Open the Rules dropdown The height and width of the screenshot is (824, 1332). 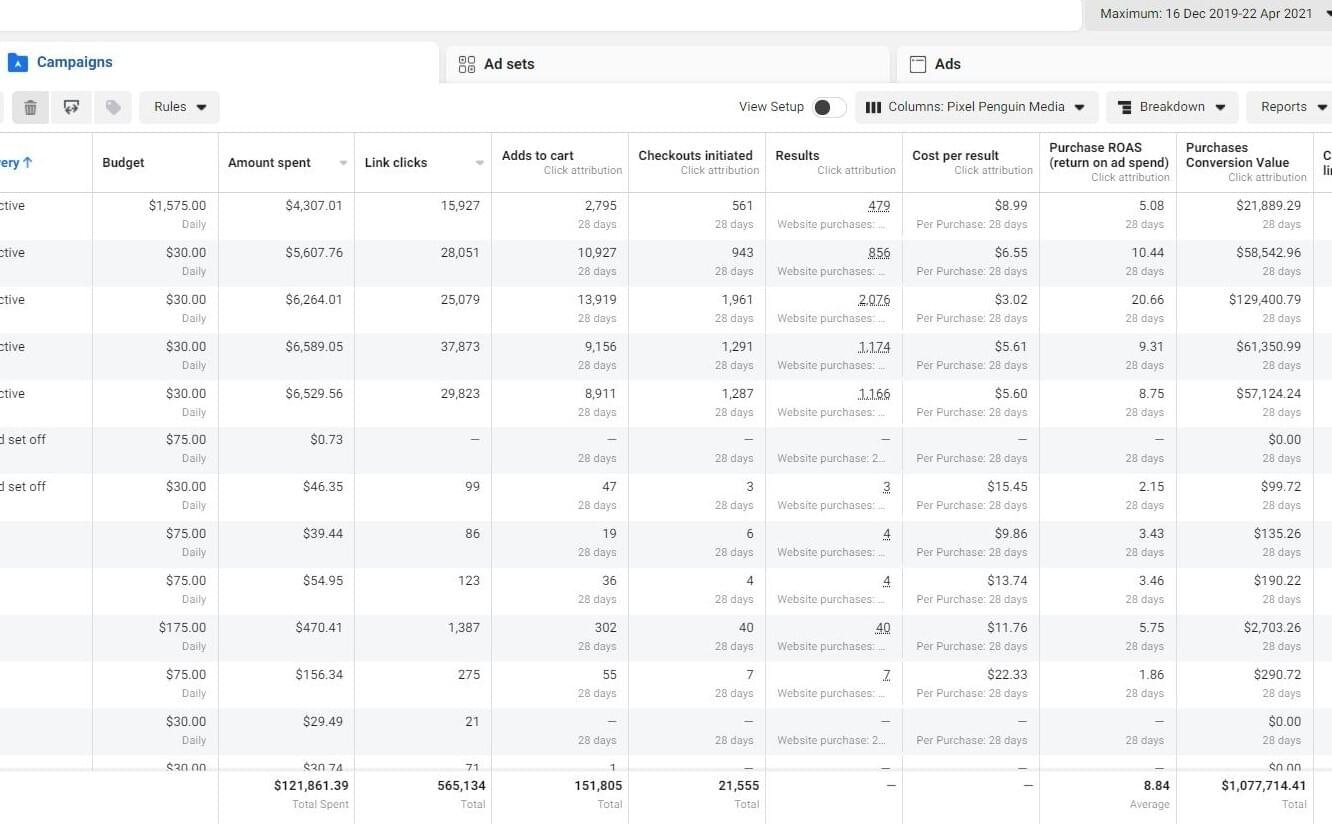pyautogui.click(x=180, y=107)
